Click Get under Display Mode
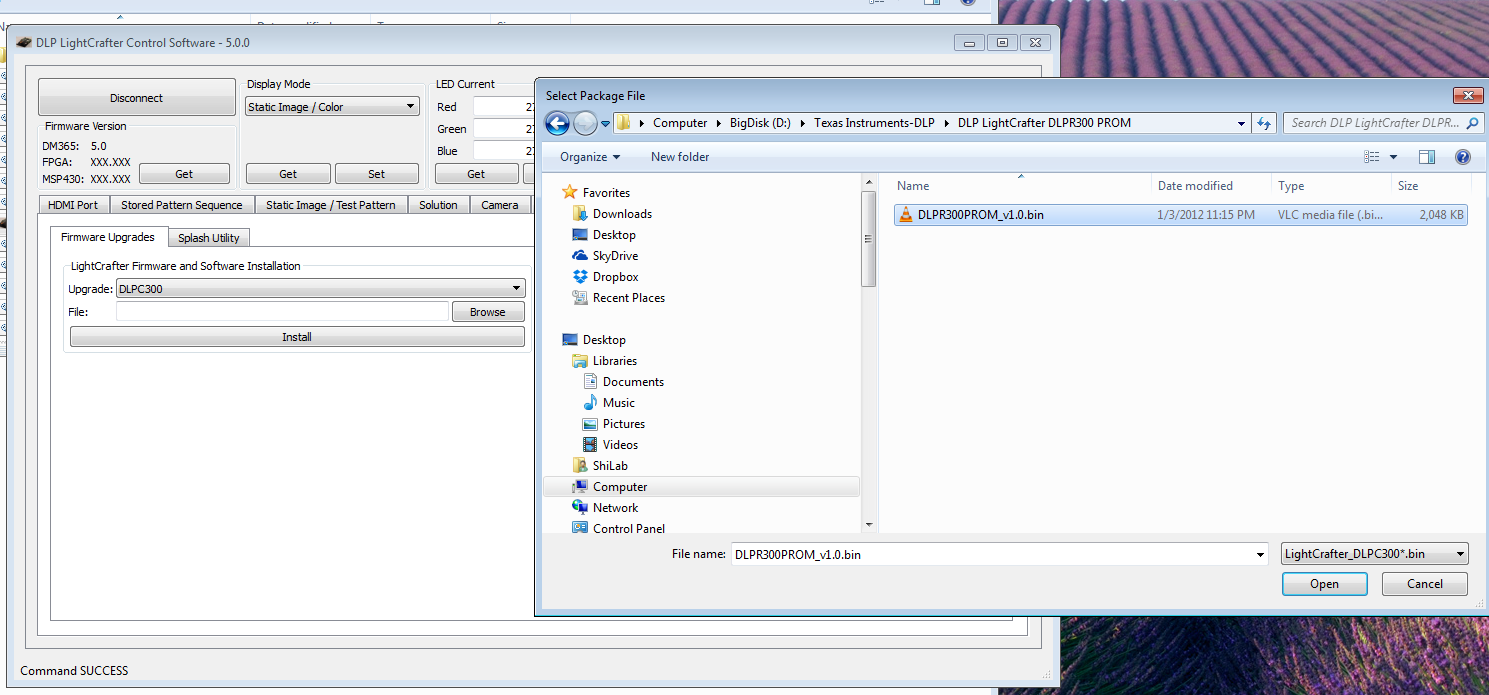 point(288,174)
